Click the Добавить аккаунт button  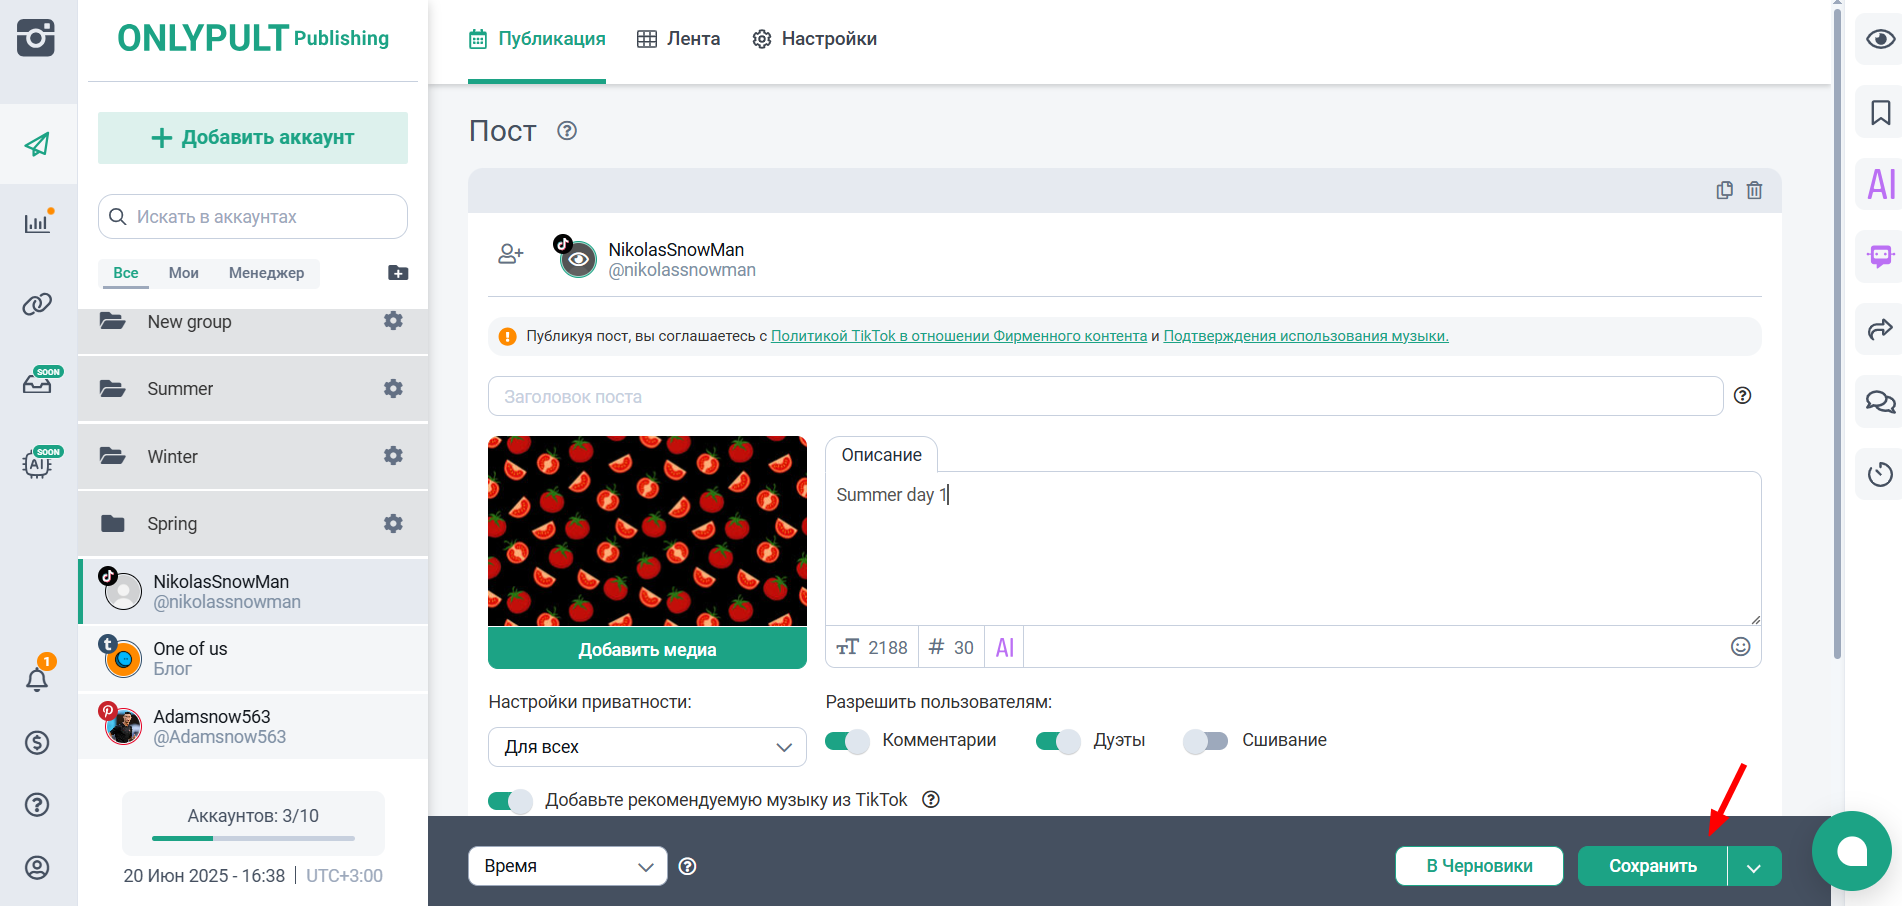[253, 138]
